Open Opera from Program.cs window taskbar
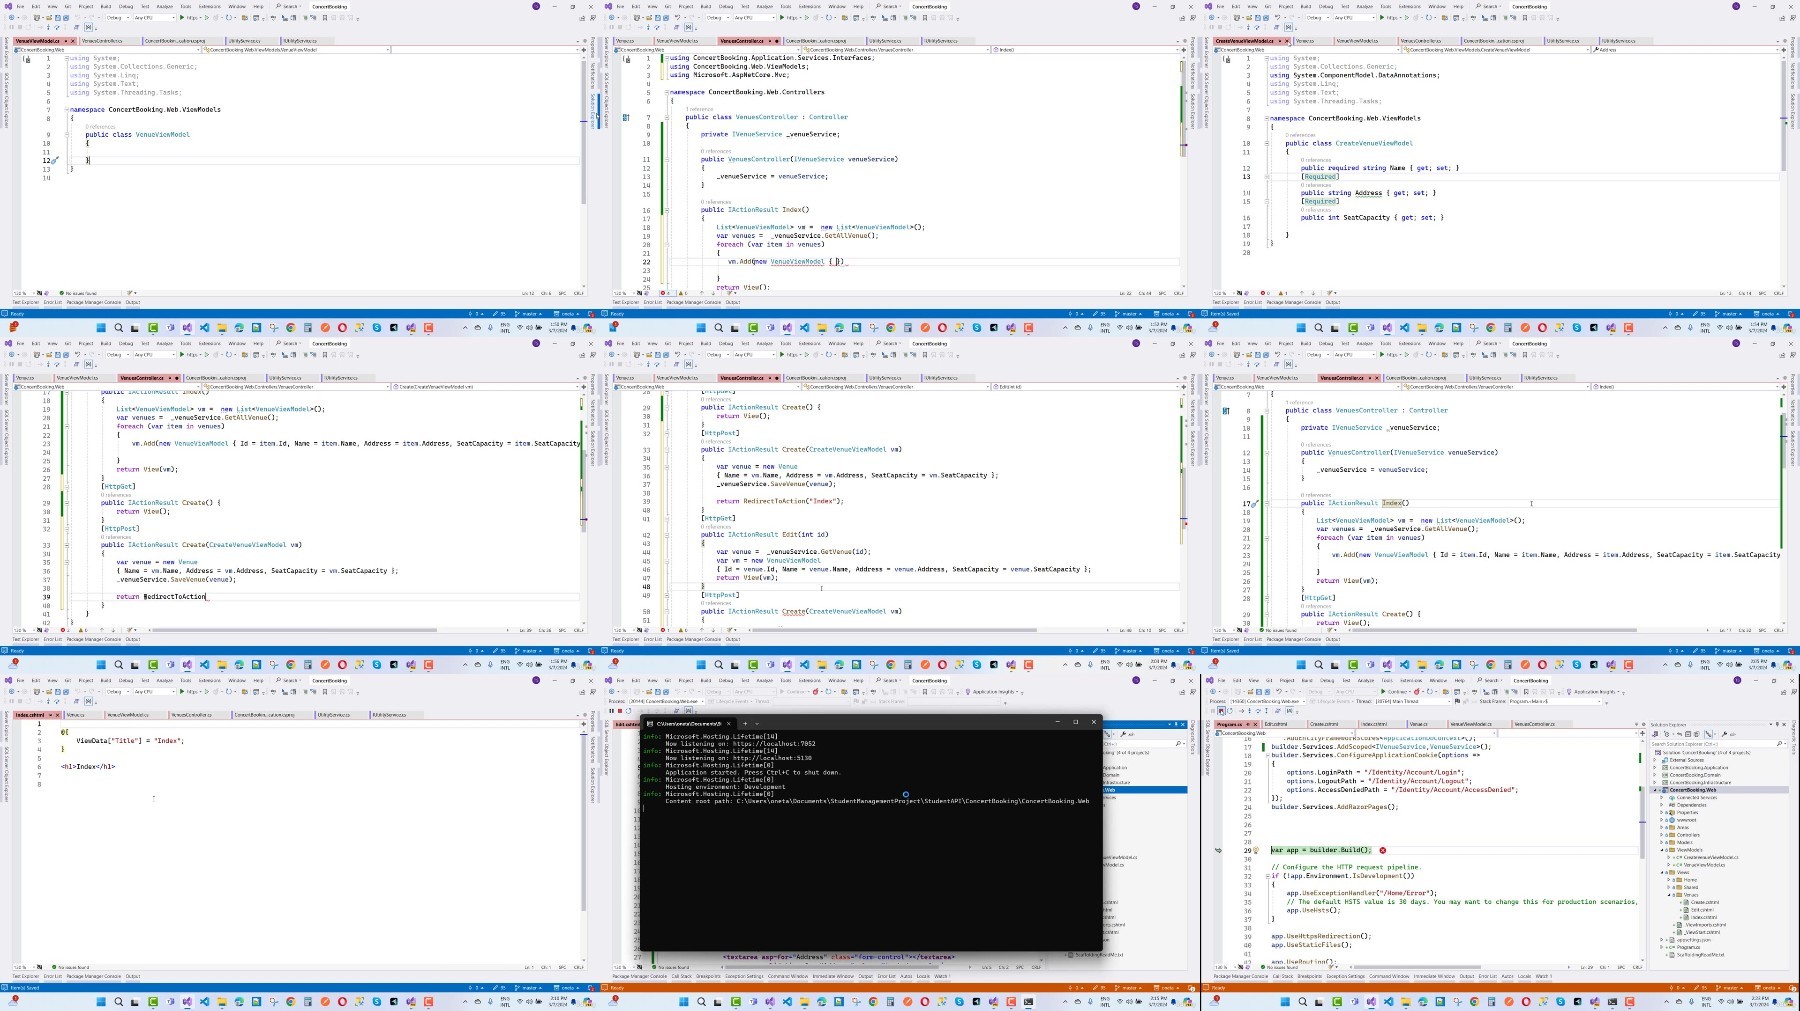The width and height of the screenshot is (1800, 1011). (x=1526, y=1001)
